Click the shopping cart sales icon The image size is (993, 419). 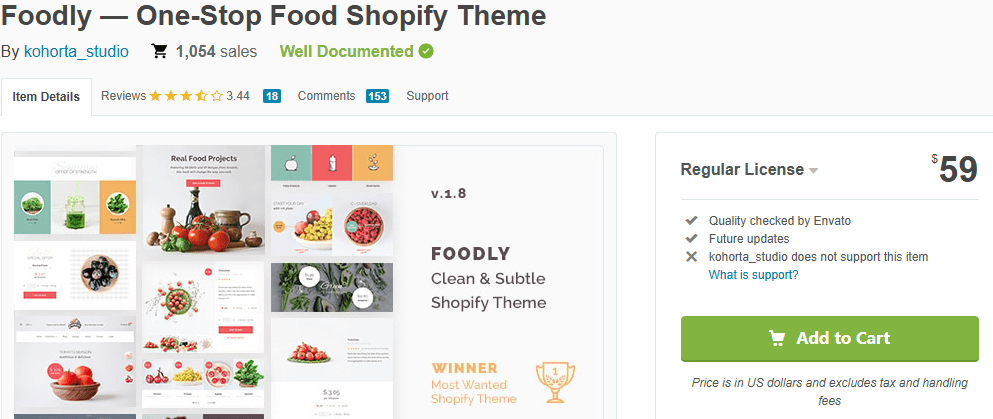tap(160, 51)
